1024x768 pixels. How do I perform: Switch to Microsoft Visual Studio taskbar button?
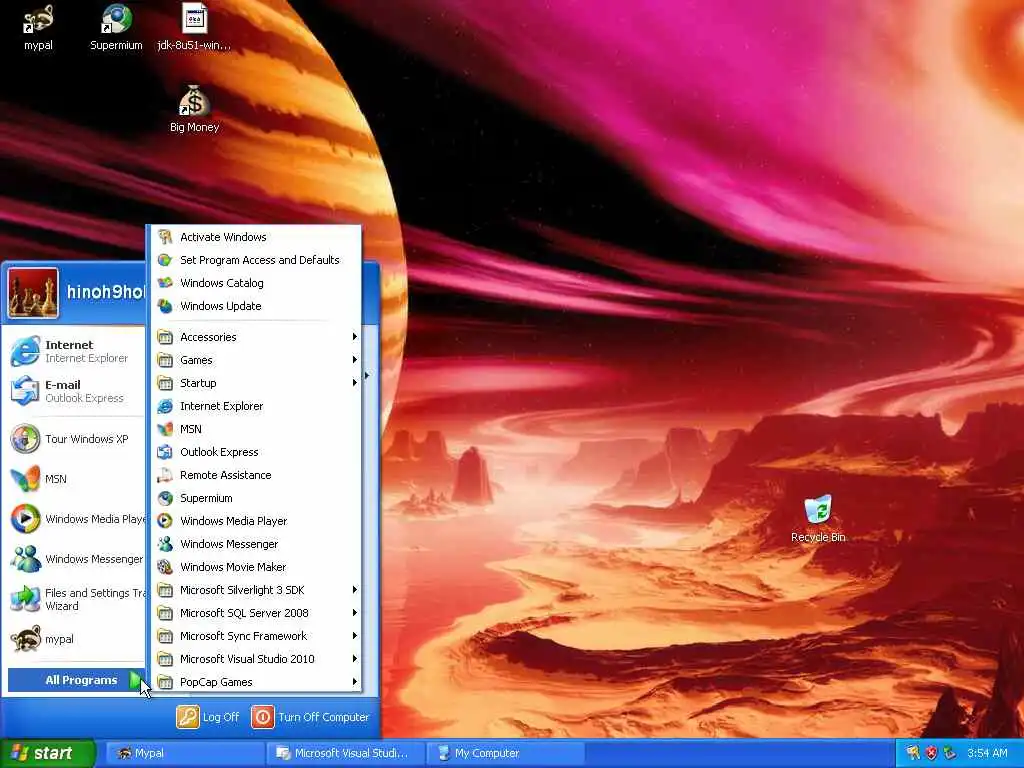(345, 753)
